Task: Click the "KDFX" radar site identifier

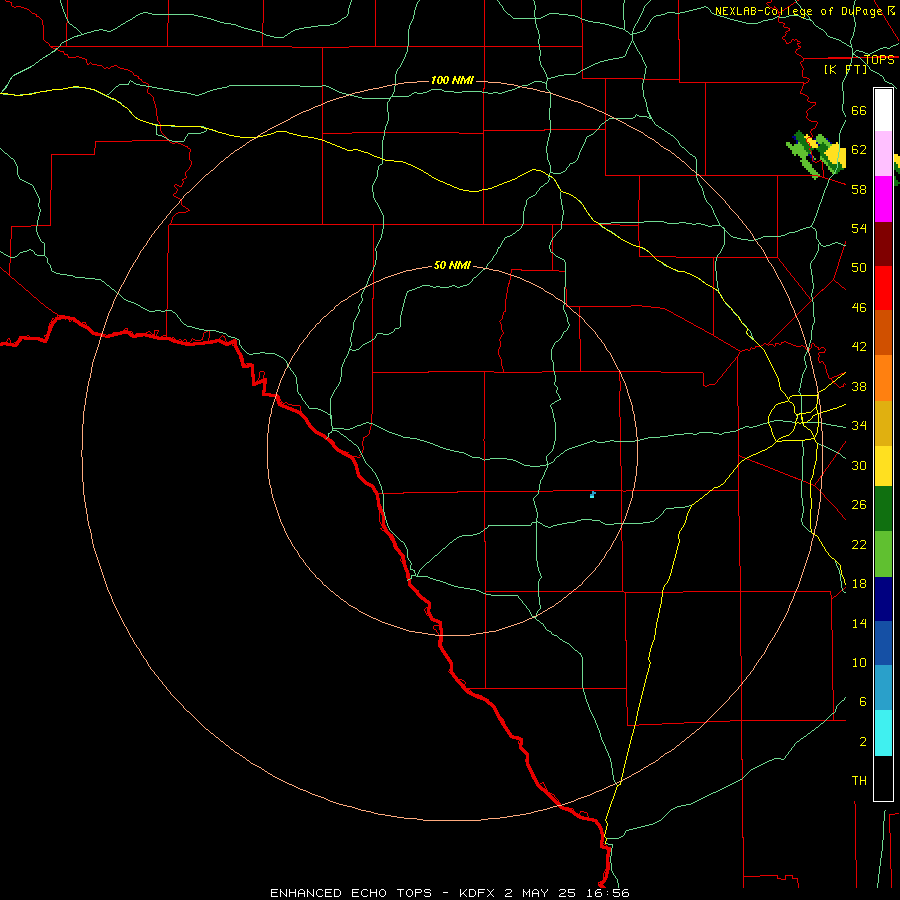Action: (476, 893)
